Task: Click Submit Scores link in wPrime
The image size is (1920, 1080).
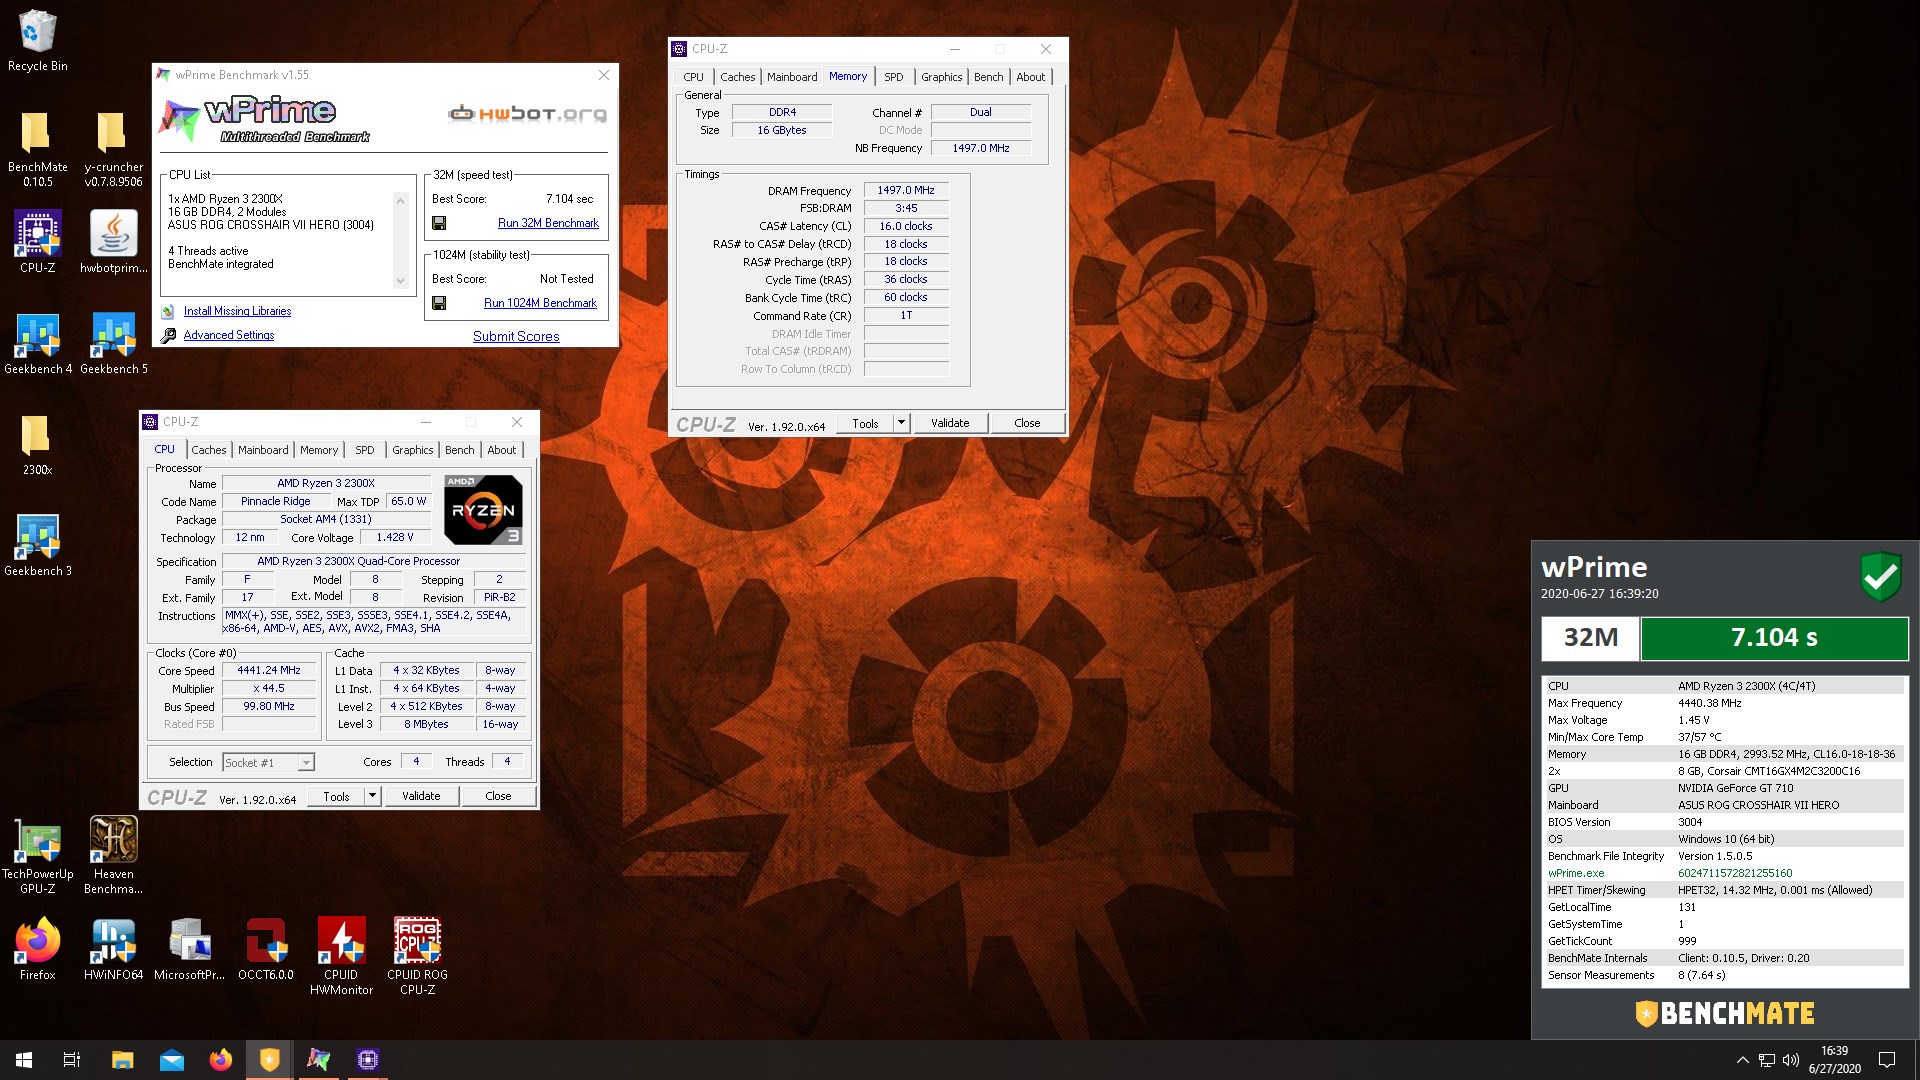Action: tap(516, 336)
